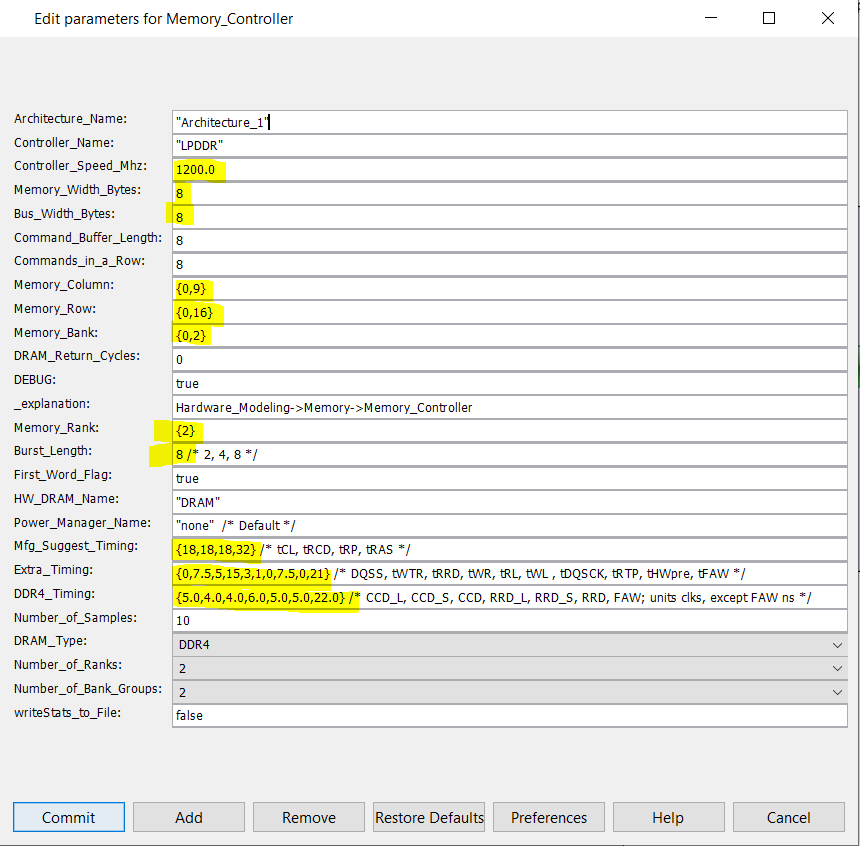Edit HW_DRAM_Name field with "DRAM"
Viewport: 860px width, 846px height.
510,502
